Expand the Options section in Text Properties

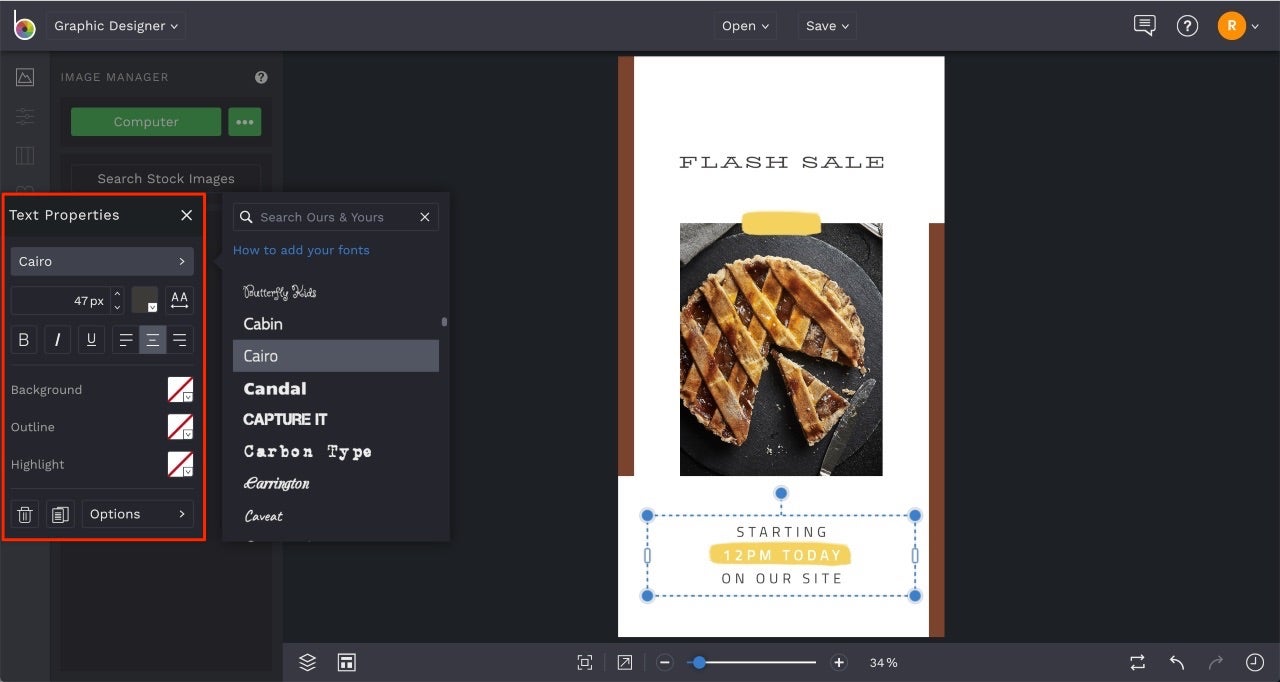point(137,513)
